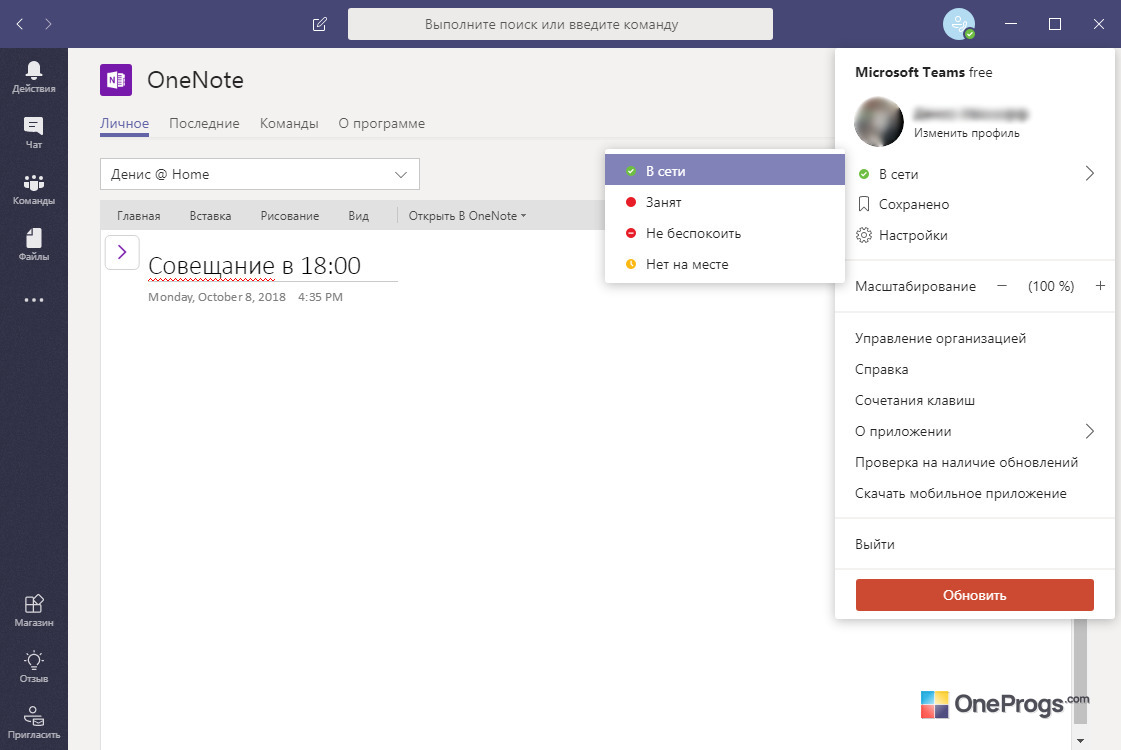1121x750 pixels.
Task: Click the profile avatar in title bar
Action: click(959, 24)
